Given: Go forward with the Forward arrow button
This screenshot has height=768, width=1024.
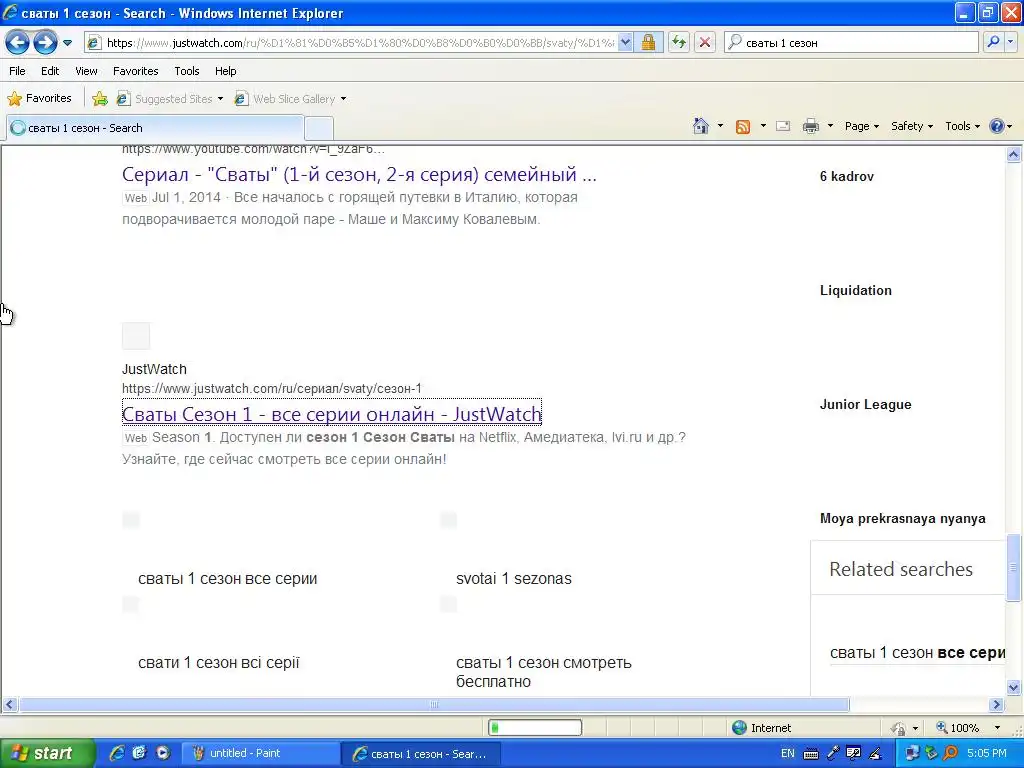Looking at the screenshot, I should click(x=45, y=43).
